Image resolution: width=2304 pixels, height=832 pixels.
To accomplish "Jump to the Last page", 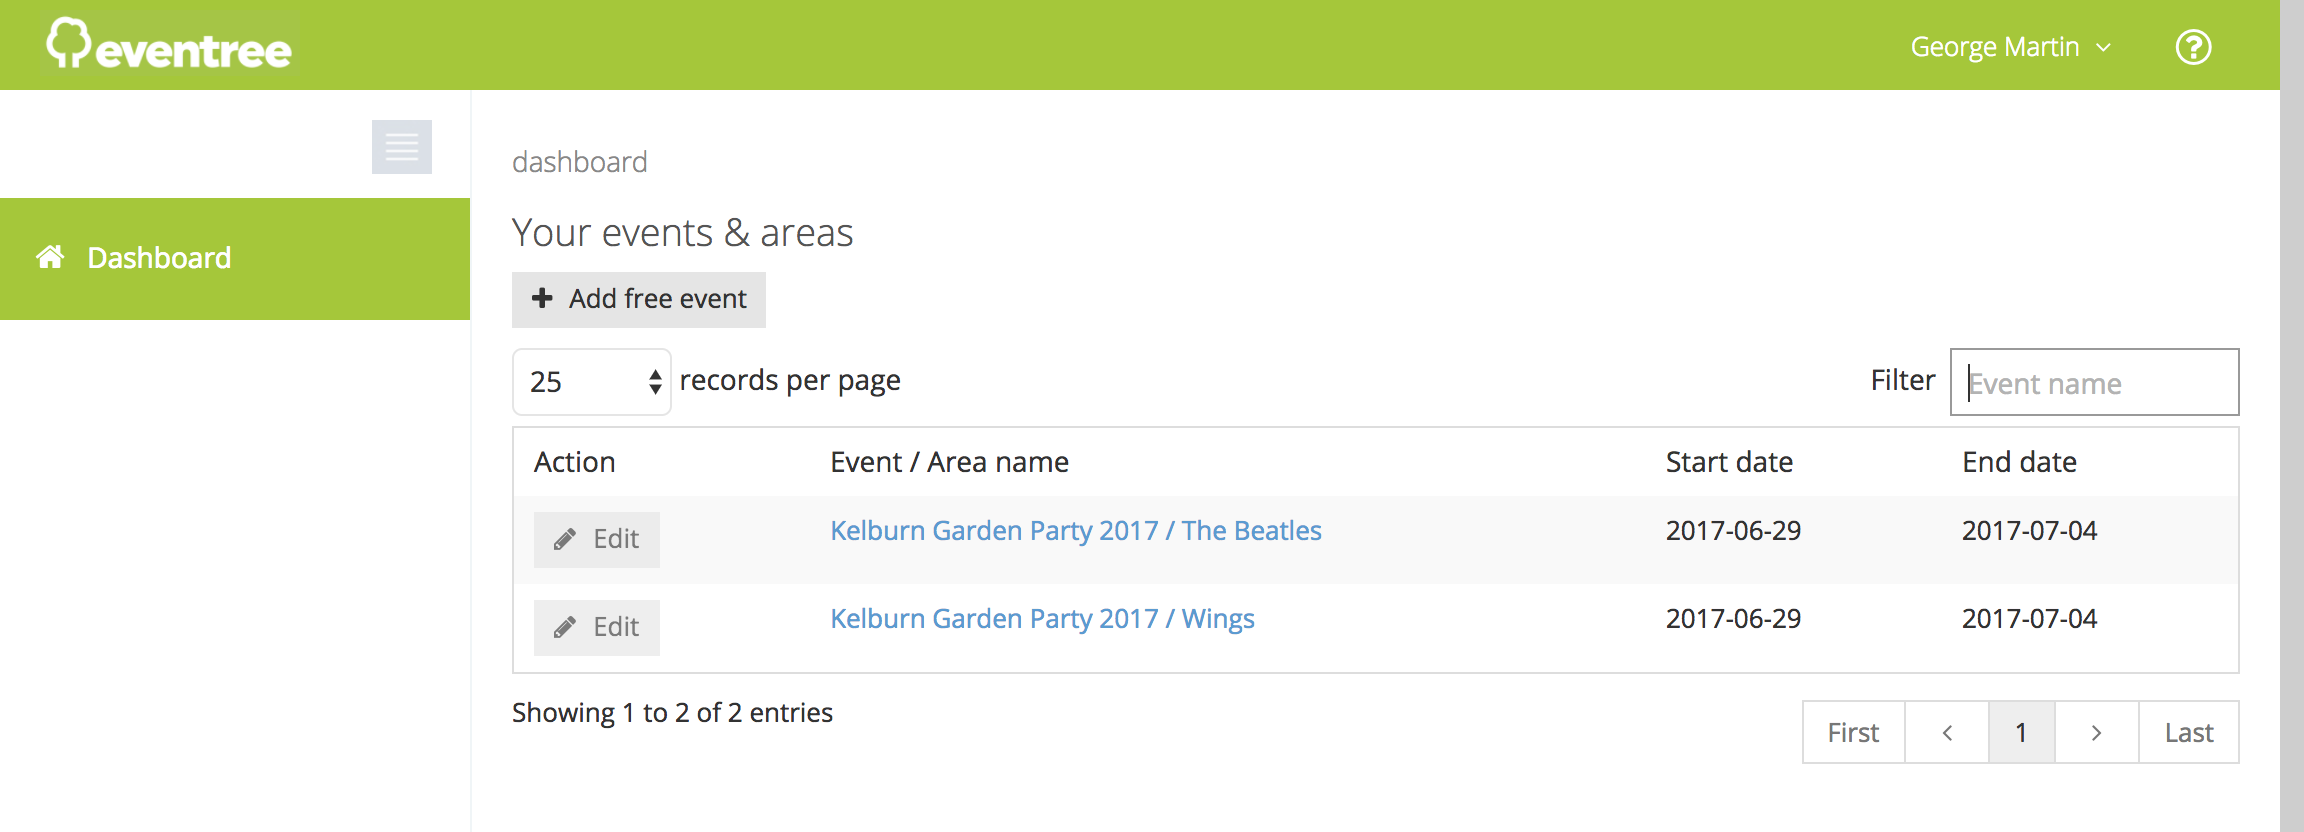I will click(x=2189, y=733).
